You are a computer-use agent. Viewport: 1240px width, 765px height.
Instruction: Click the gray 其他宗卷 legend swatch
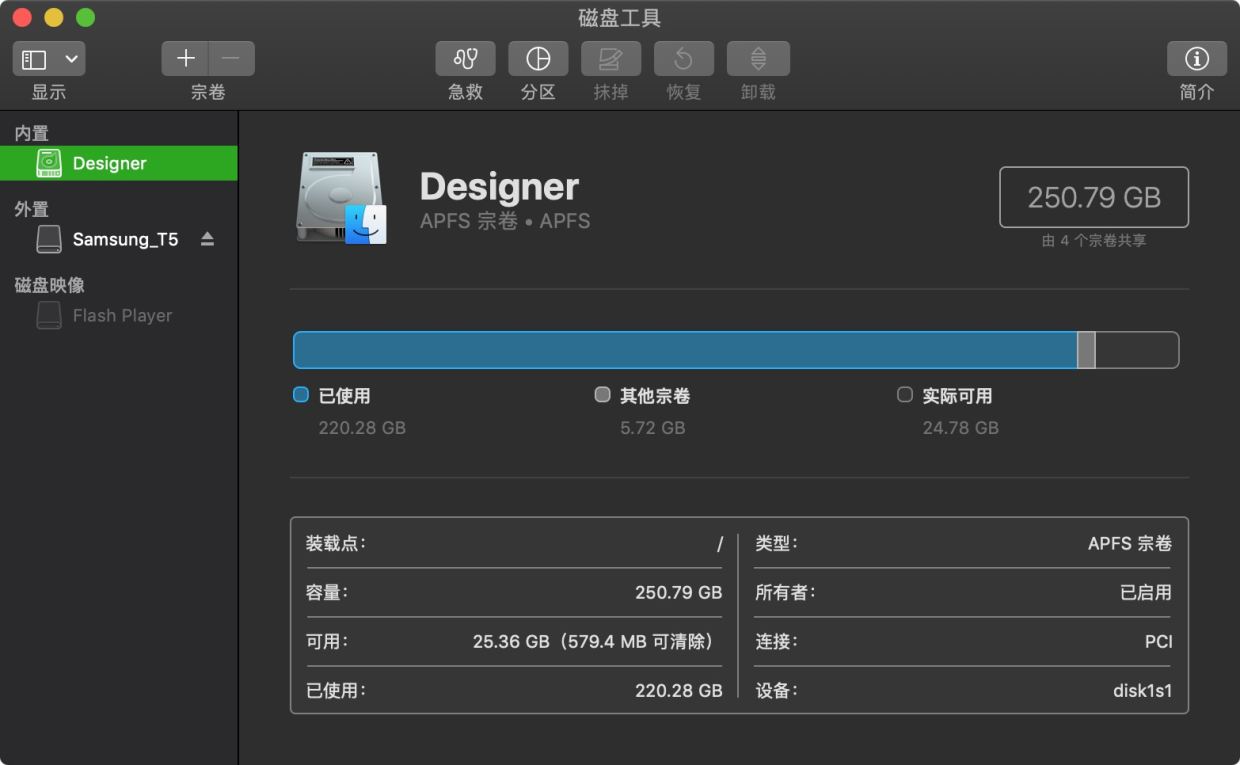coord(602,395)
